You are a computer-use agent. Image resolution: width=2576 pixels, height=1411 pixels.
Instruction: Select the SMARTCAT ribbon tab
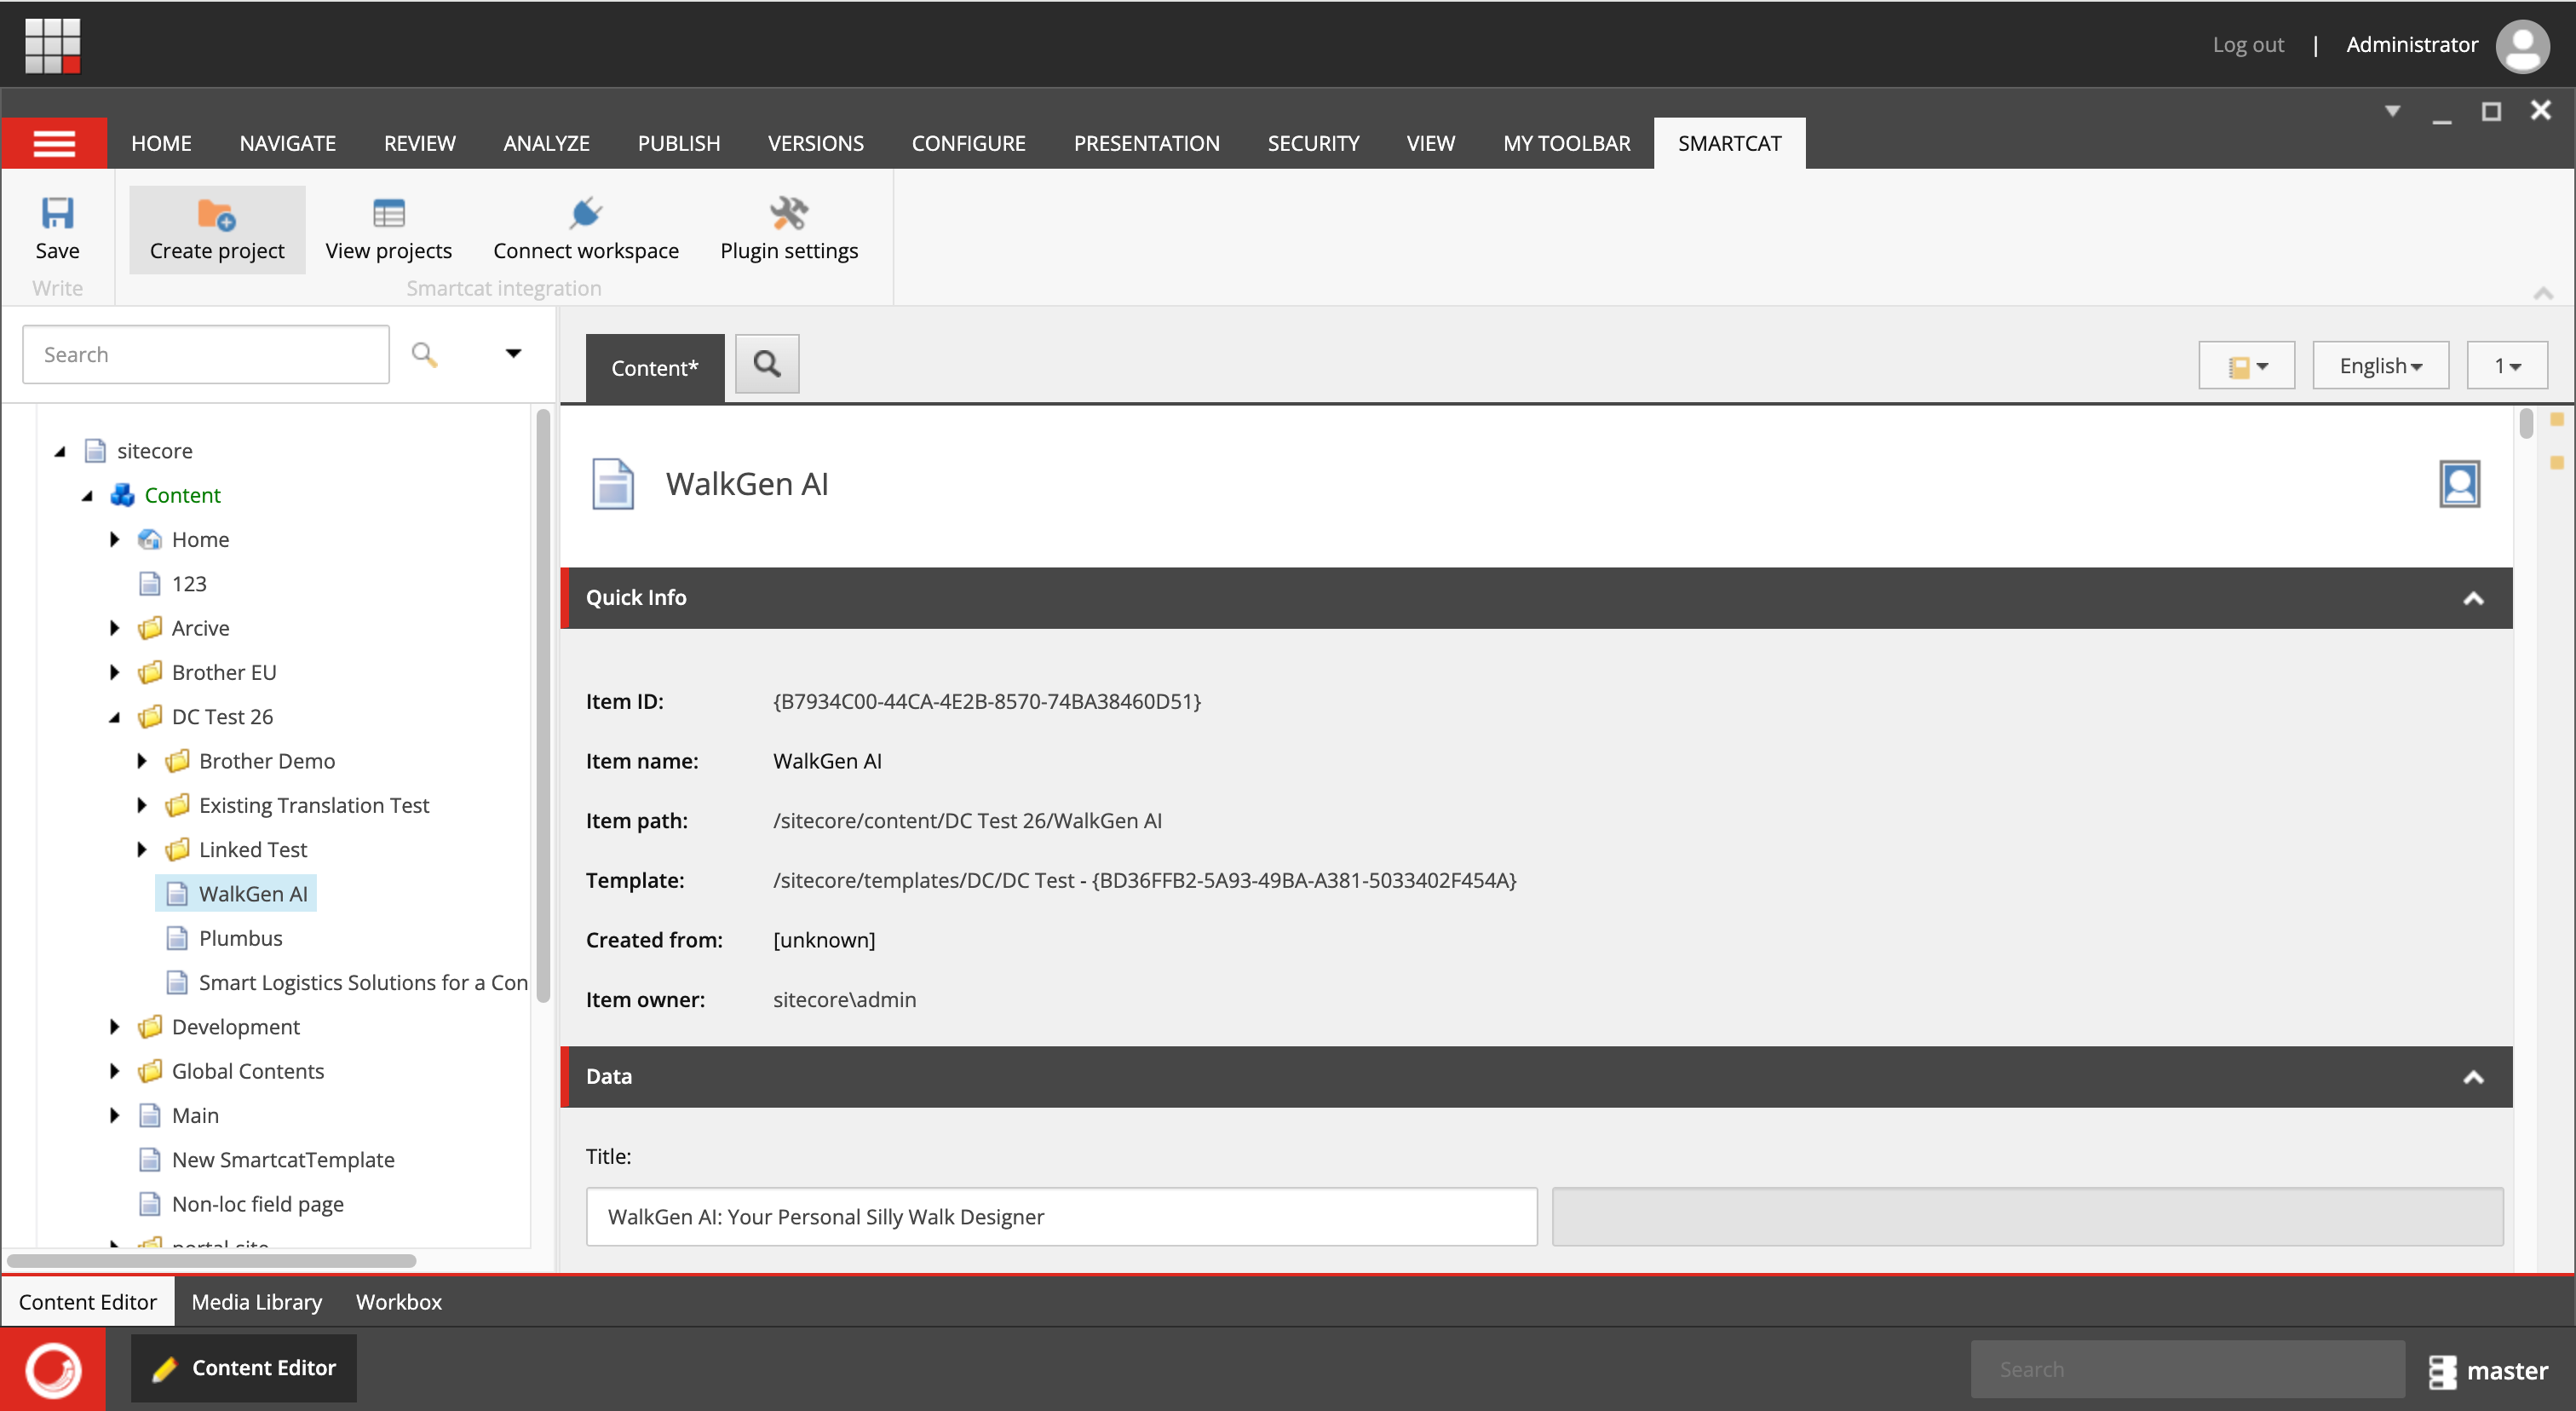coord(1730,143)
